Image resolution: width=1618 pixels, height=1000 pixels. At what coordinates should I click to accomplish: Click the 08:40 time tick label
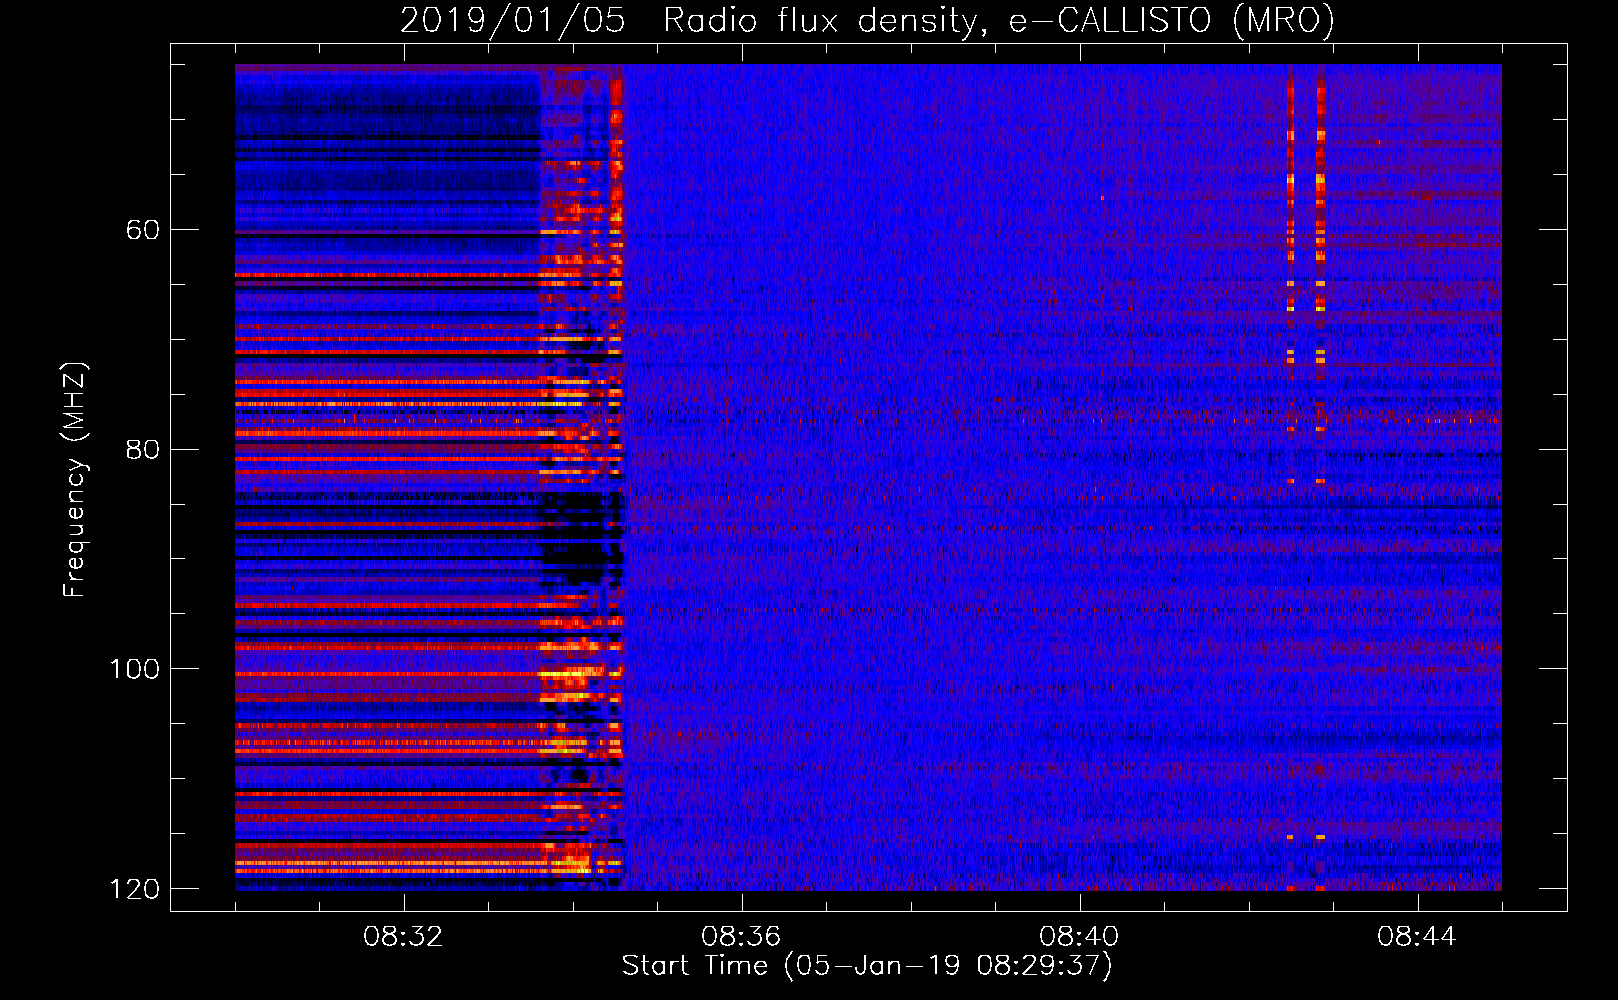[x=1079, y=937]
